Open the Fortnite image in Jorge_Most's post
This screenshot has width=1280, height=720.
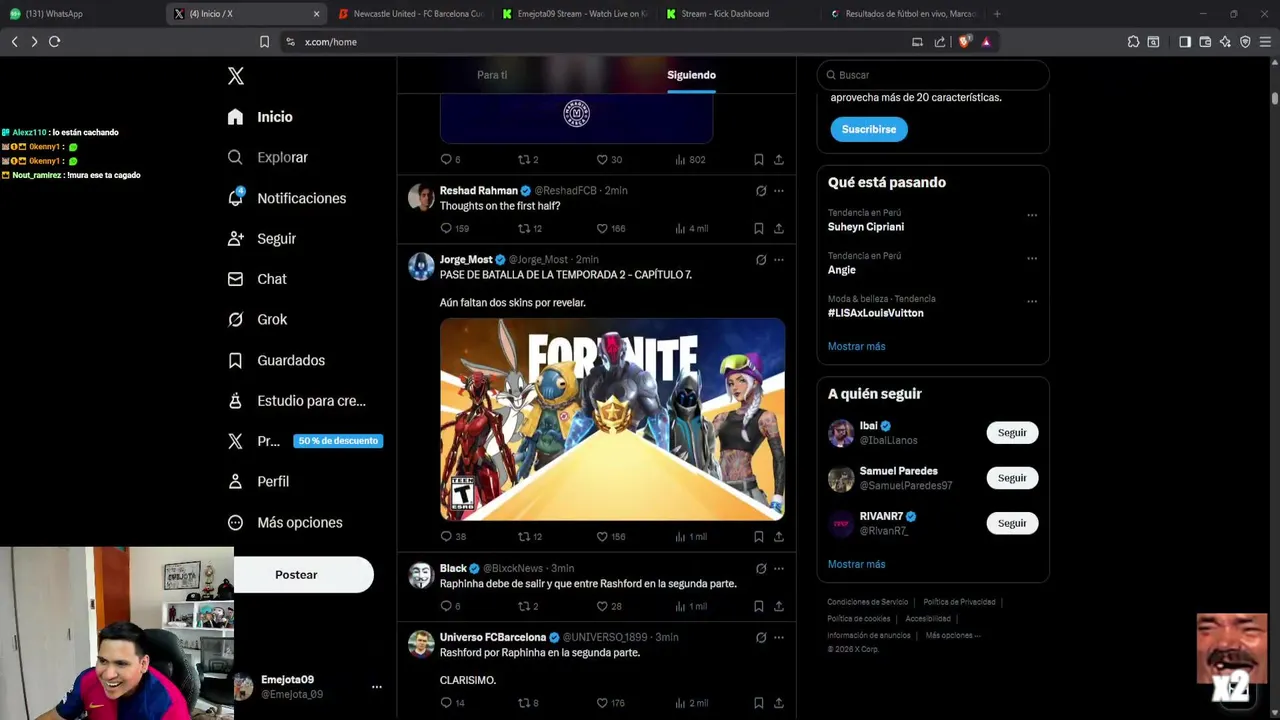click(612, 419)
